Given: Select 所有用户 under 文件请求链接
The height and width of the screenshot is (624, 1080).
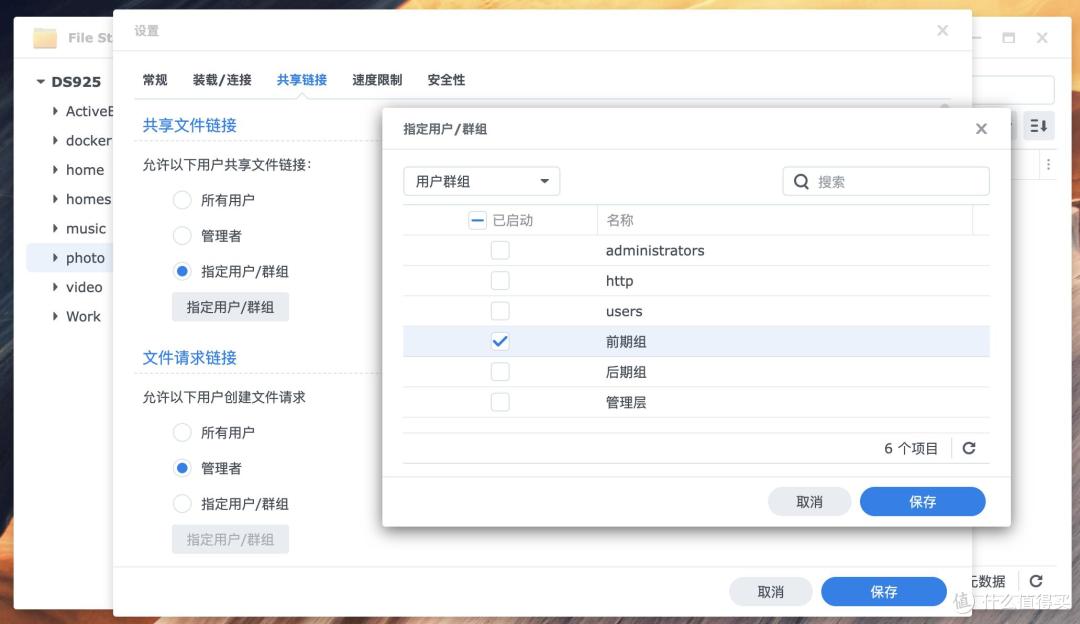Looking at the screenshot, I should pos(182,433).
